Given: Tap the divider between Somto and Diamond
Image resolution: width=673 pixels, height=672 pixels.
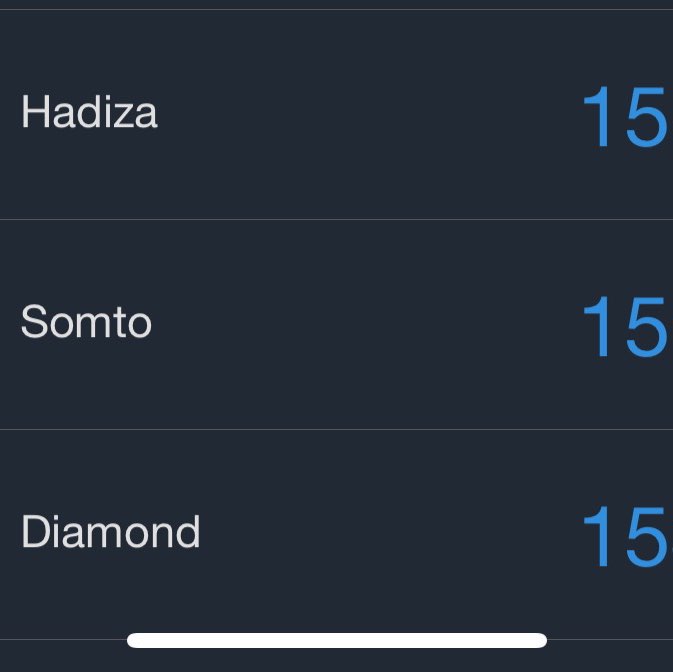Looking at the screenshot, I should (x=336, y=429).
